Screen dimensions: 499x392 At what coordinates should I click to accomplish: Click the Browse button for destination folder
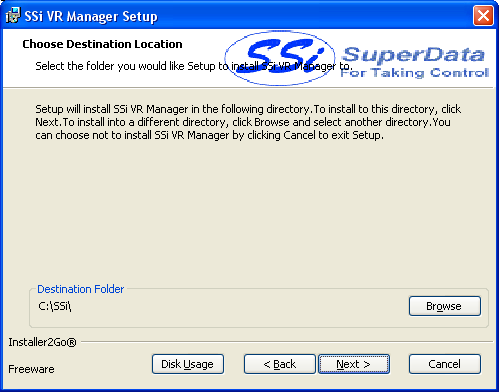click(445, 306)
